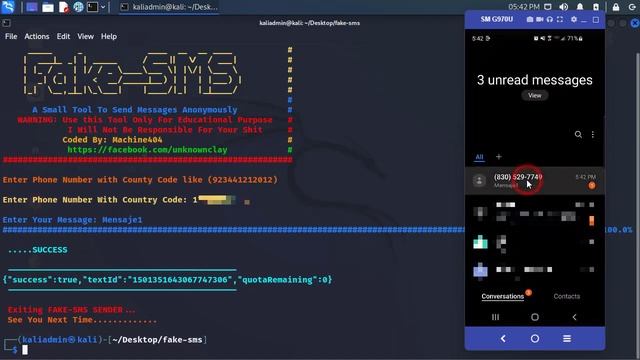
Task: Search messages with magnifier icon
Action: pos(578,134)
